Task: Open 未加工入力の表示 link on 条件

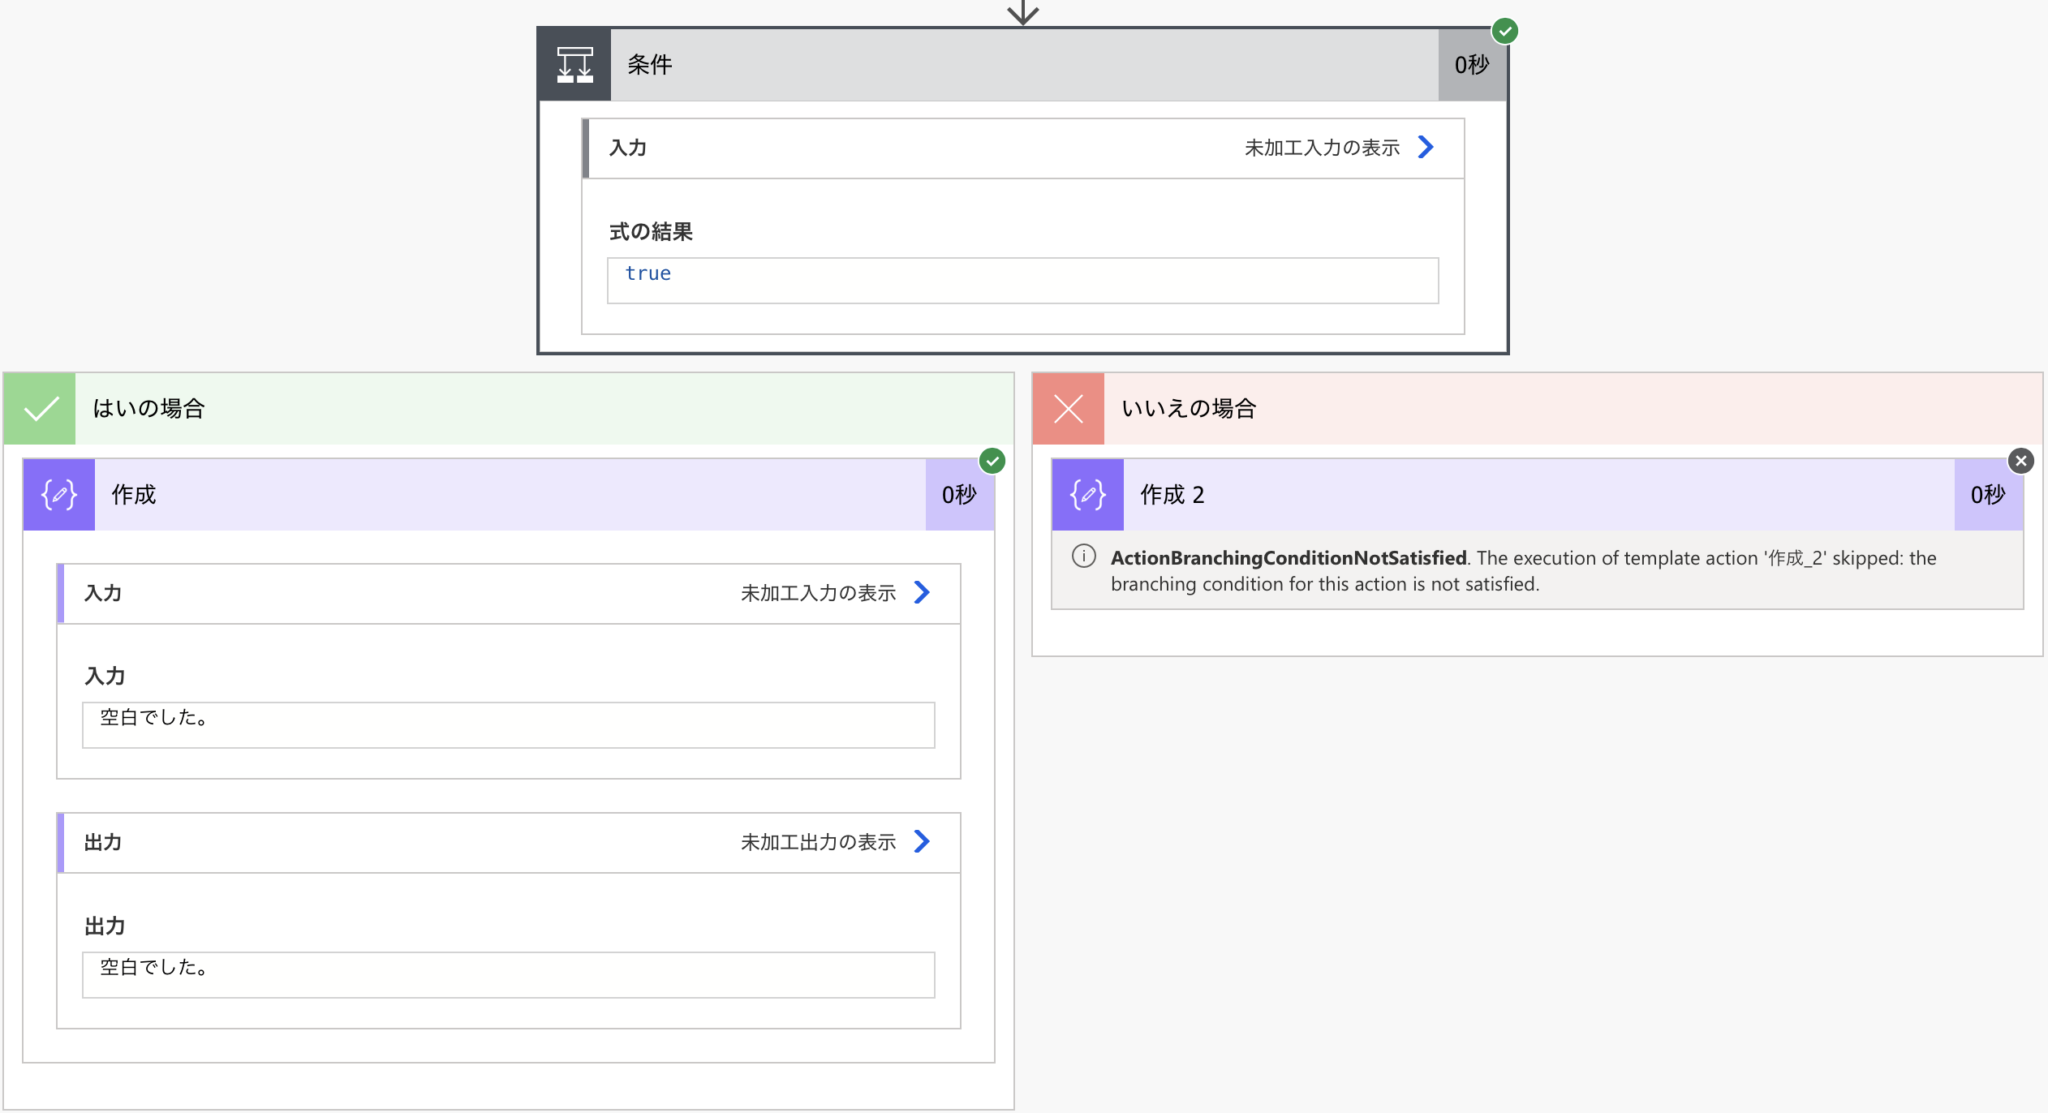Action: (x=1321, y=147)
